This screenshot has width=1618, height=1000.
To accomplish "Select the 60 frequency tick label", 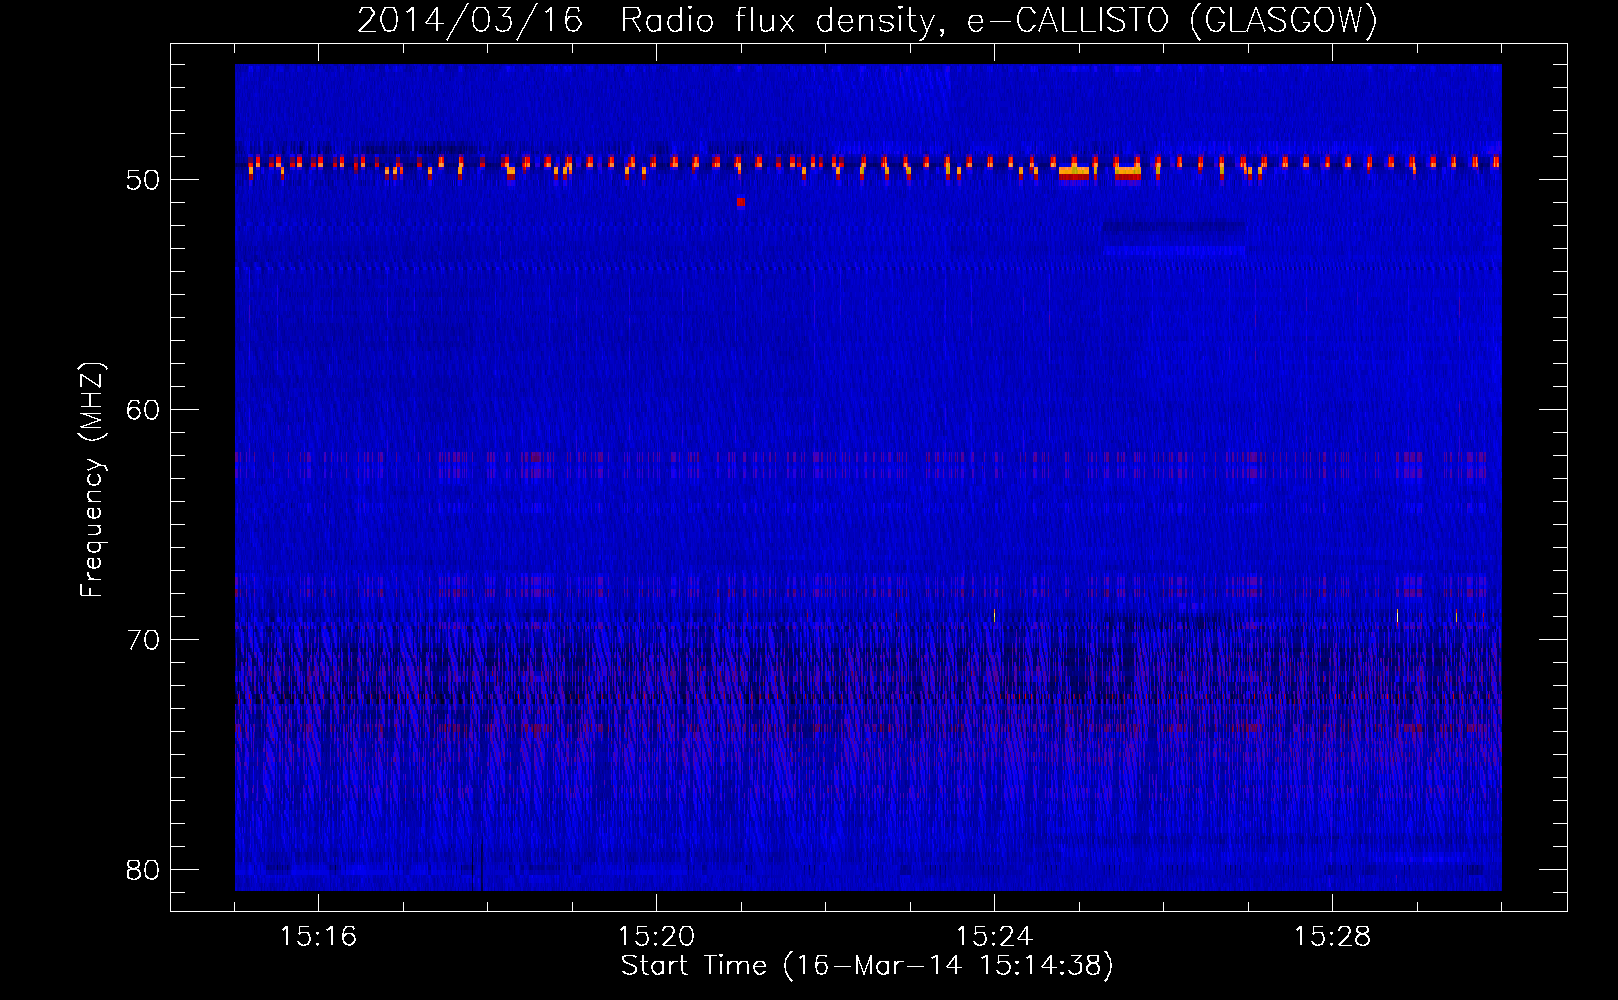I will coord(143,410).
